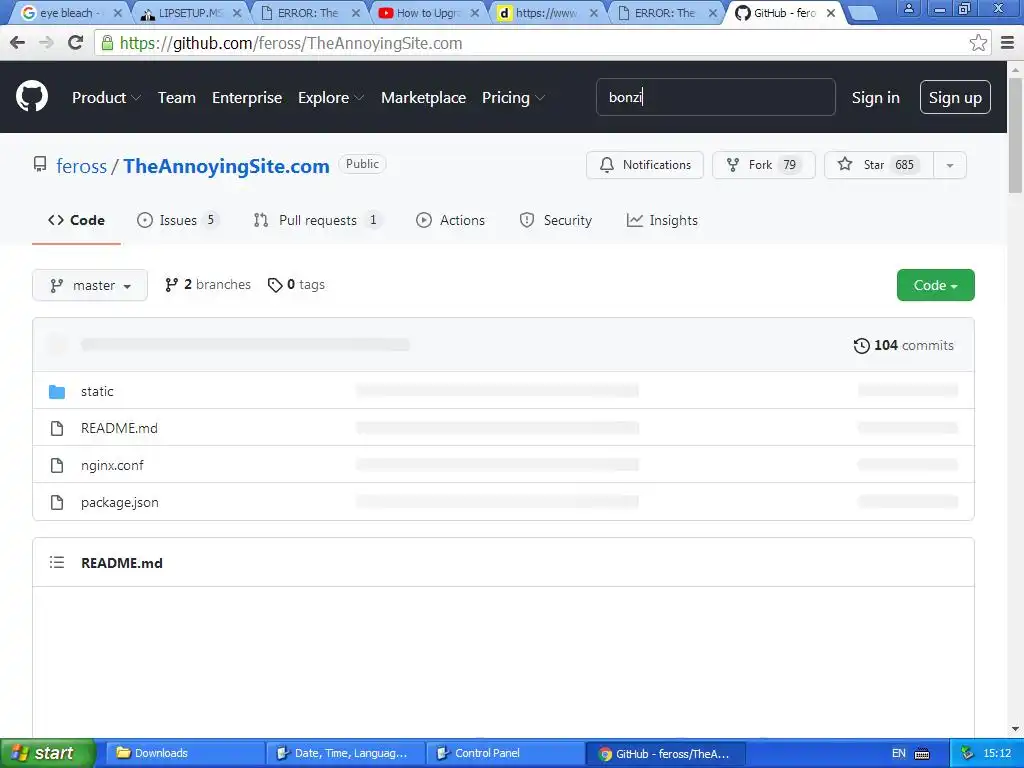Viewport: 1024px width, 768px height.
Task: Switch to the Control Panel taskbar window
Action: pyautogui.click(x=505, y=753)
